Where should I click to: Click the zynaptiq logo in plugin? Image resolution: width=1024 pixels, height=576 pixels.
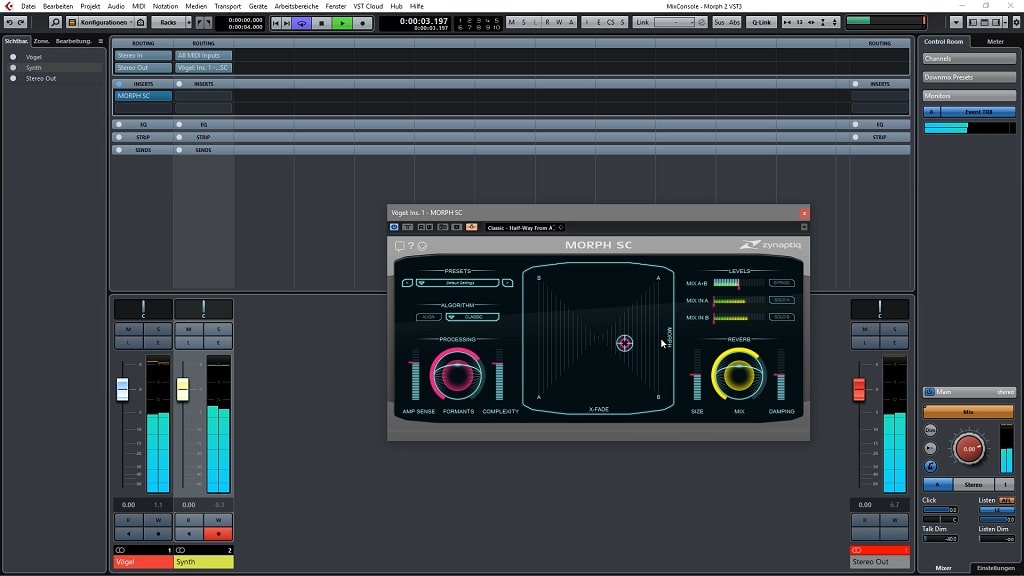771,245
